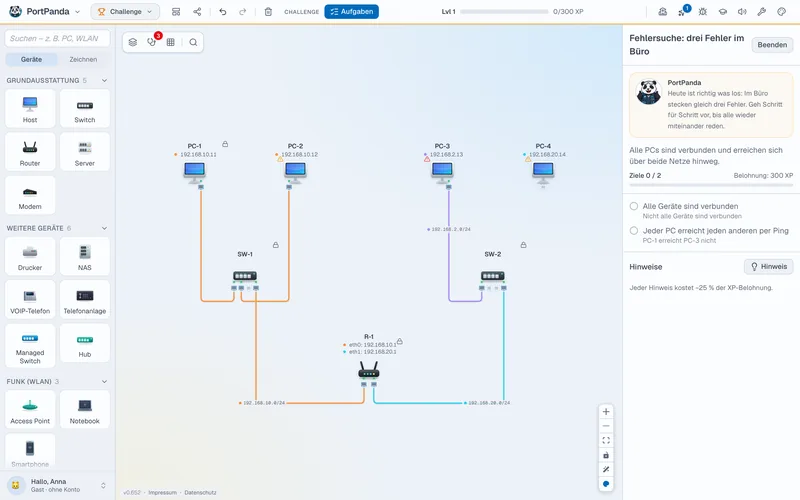The height and width of the screenshot is (500, 800).
Task: Select the Router device tile
Action: (x=30, y=152)
